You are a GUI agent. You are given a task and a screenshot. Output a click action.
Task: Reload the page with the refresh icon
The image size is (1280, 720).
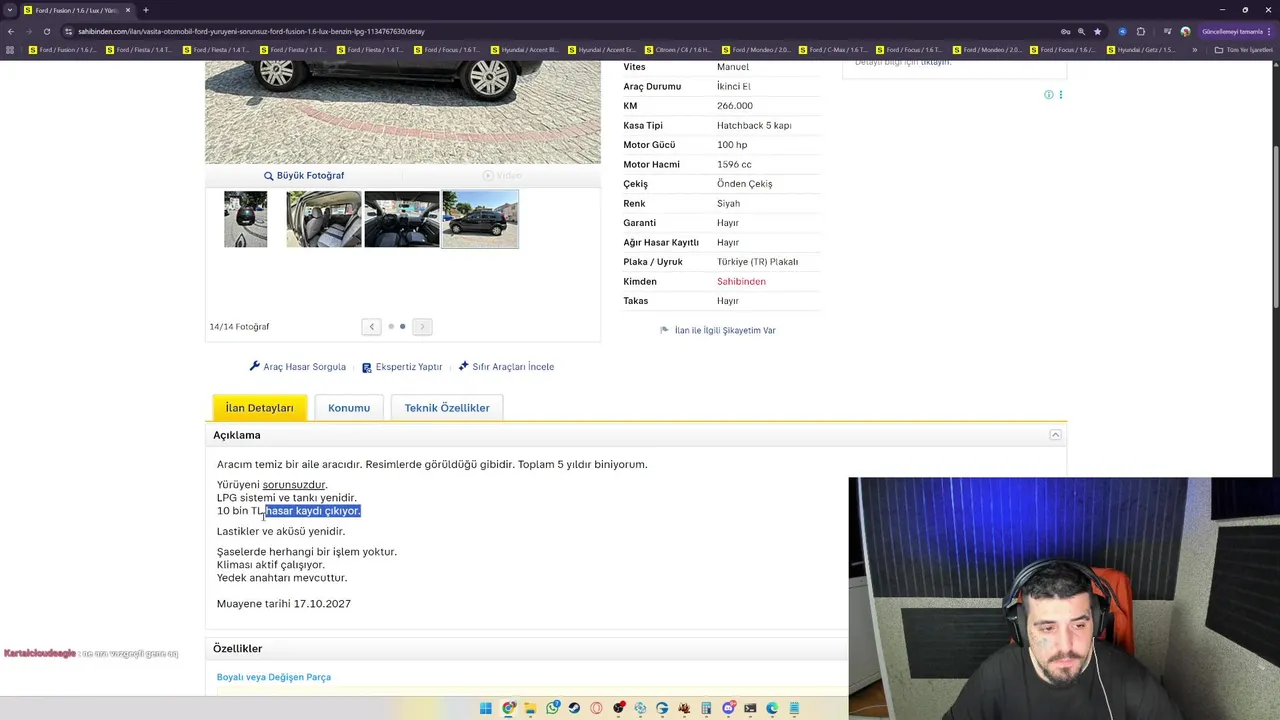click(46, 31)
